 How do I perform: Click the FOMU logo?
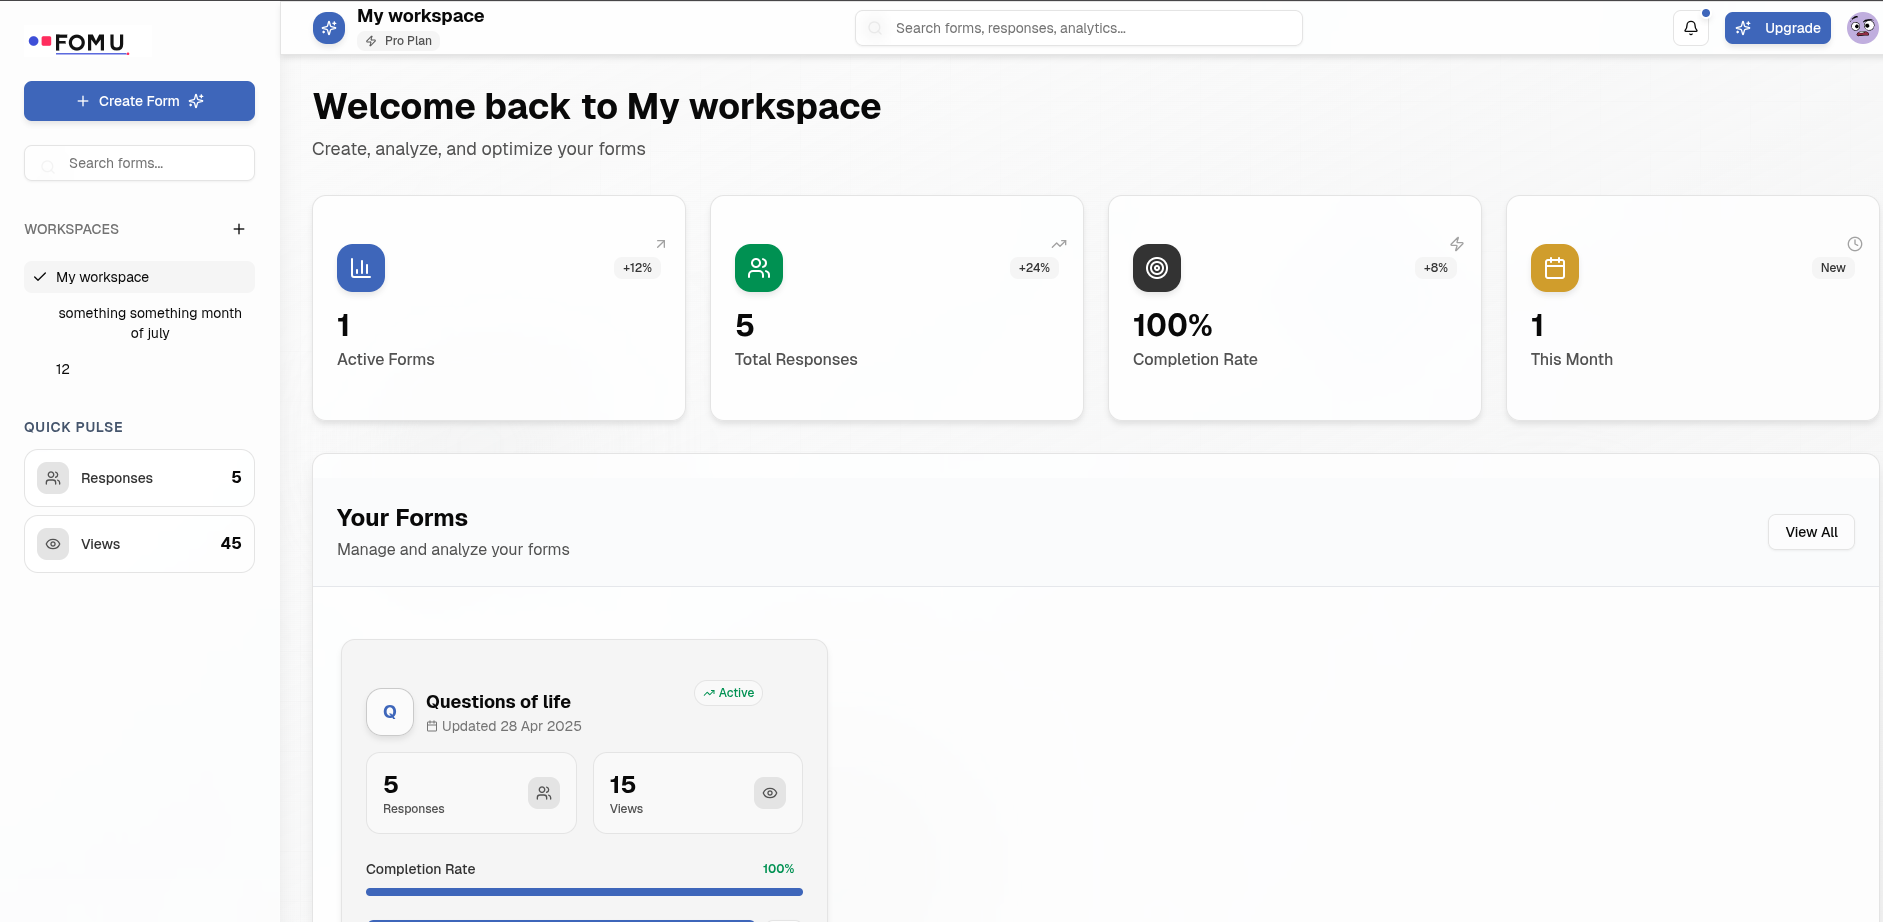click(78, 42)
